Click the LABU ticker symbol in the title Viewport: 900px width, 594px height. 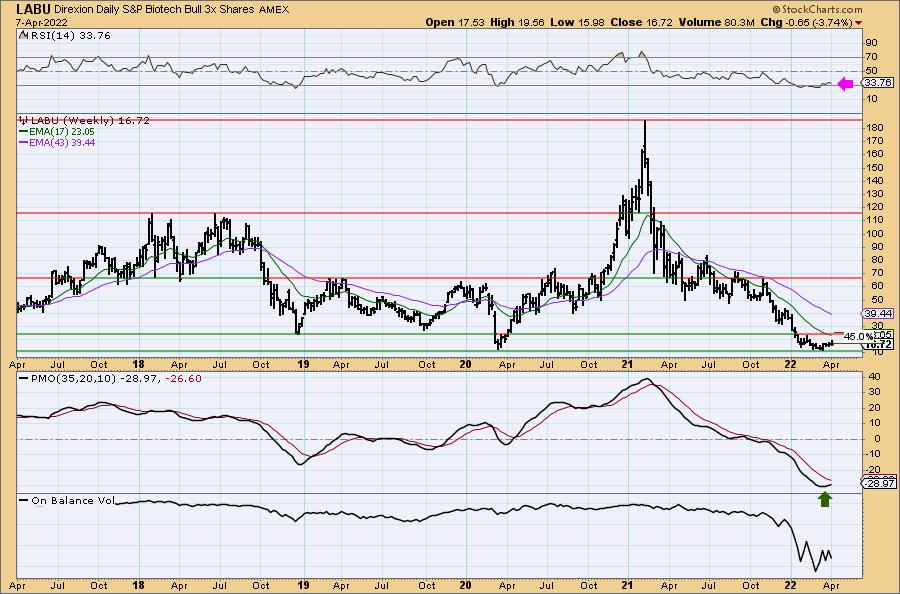33,9
